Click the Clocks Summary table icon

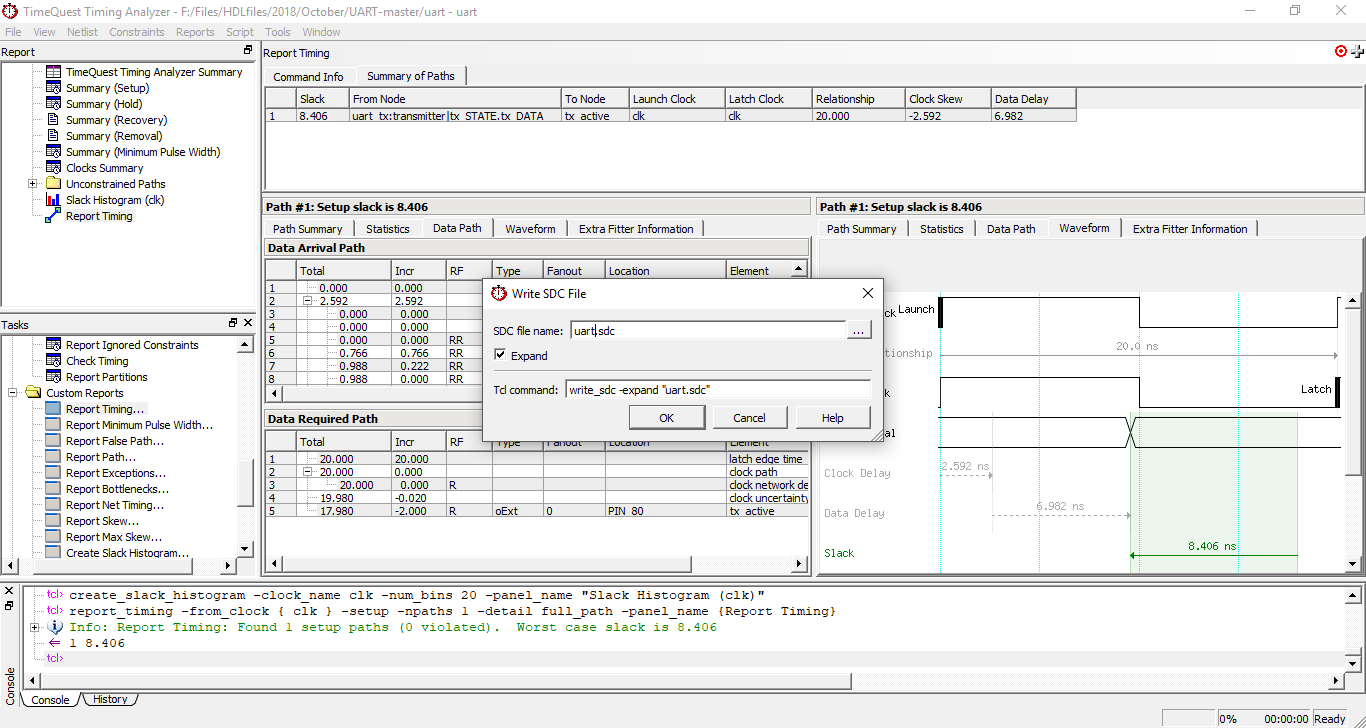53,168
